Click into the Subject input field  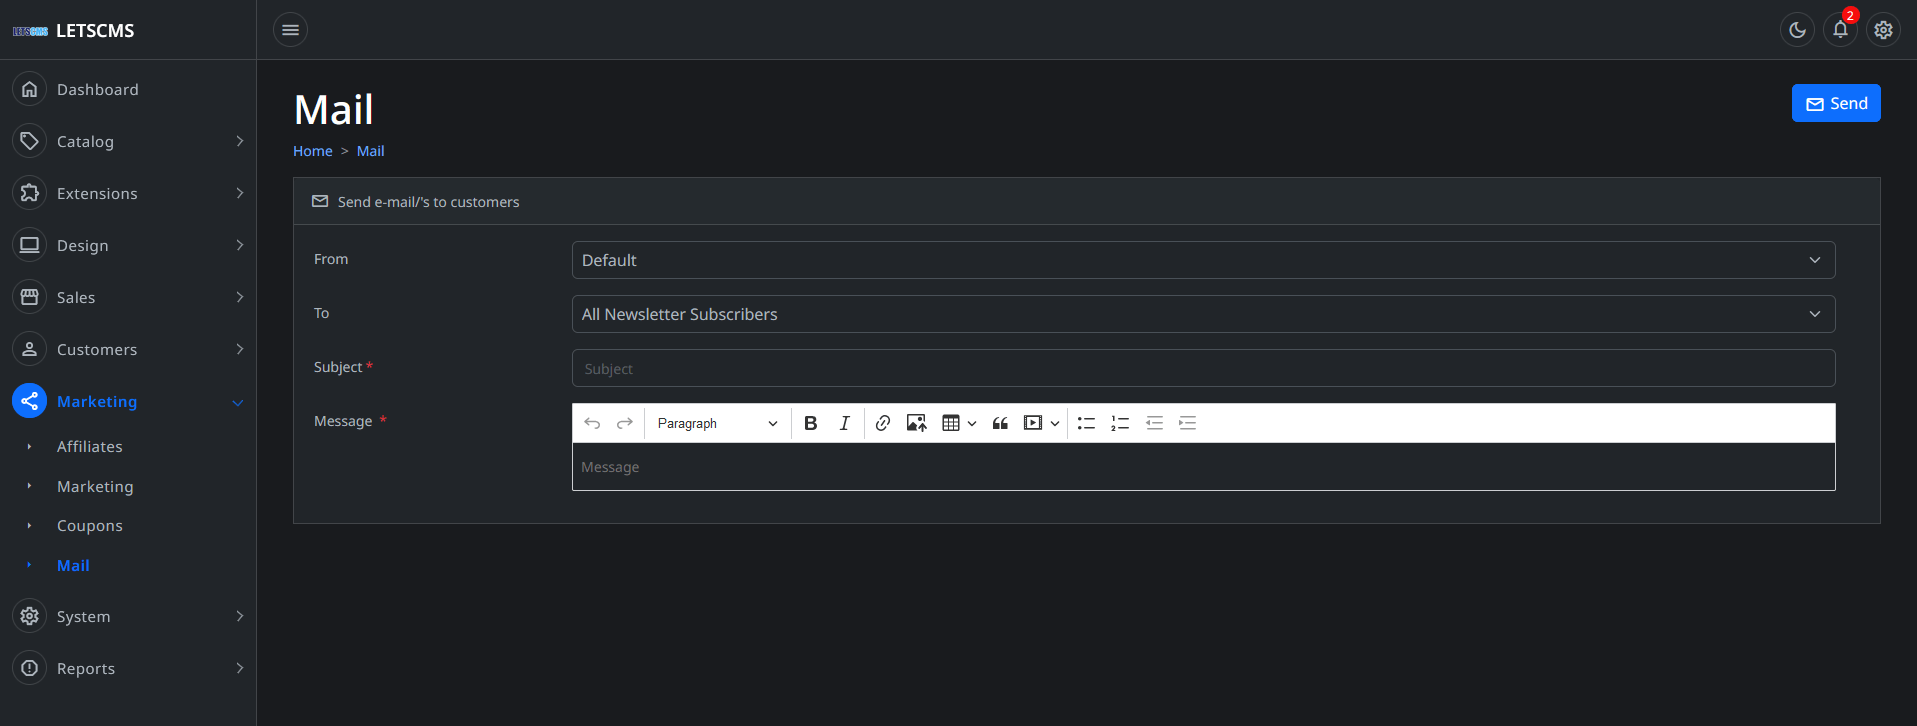pyautogui.click(x=1203, y=368)
